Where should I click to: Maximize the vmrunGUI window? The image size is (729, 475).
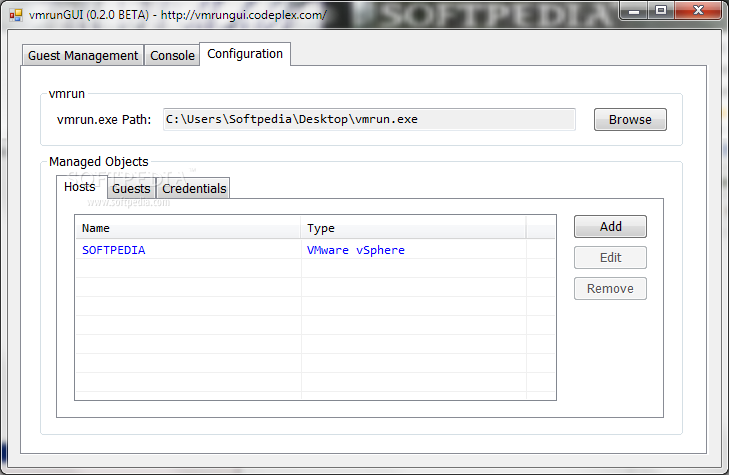pyautogui.click(x=660, y=10)
